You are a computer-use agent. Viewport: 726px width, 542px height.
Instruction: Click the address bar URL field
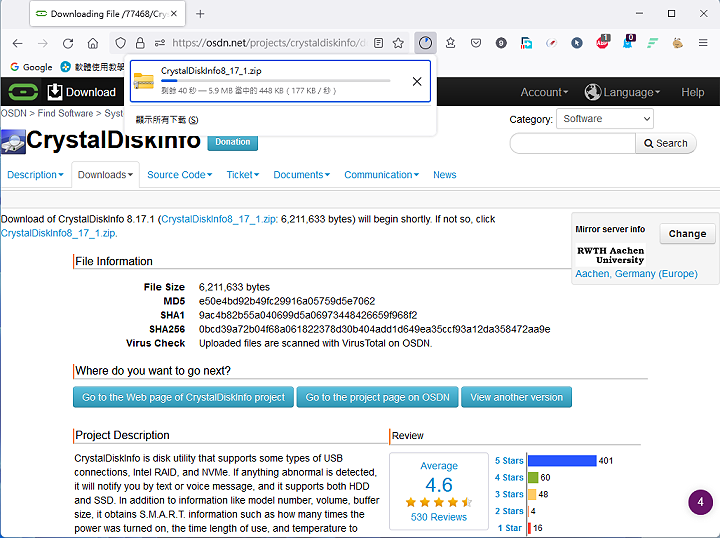pos(269,43)
